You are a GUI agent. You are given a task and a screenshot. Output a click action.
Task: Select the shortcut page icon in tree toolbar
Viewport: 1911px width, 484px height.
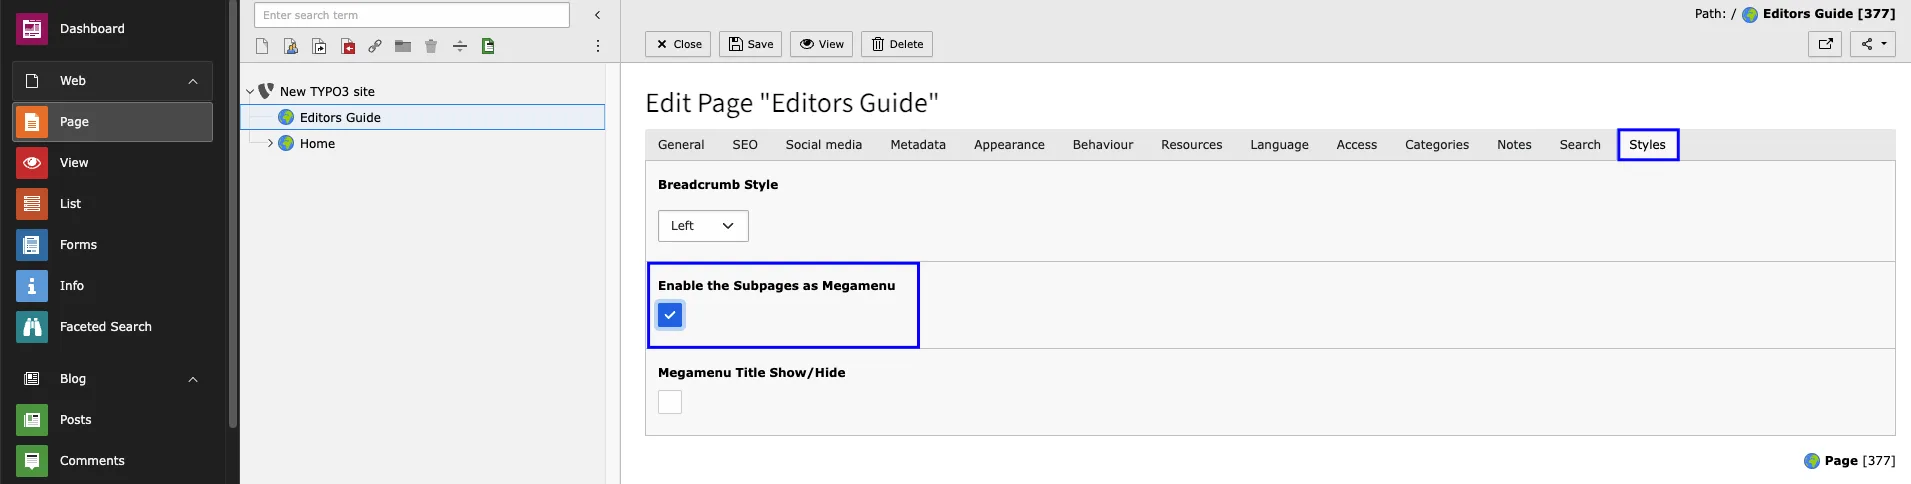point(319,46)
